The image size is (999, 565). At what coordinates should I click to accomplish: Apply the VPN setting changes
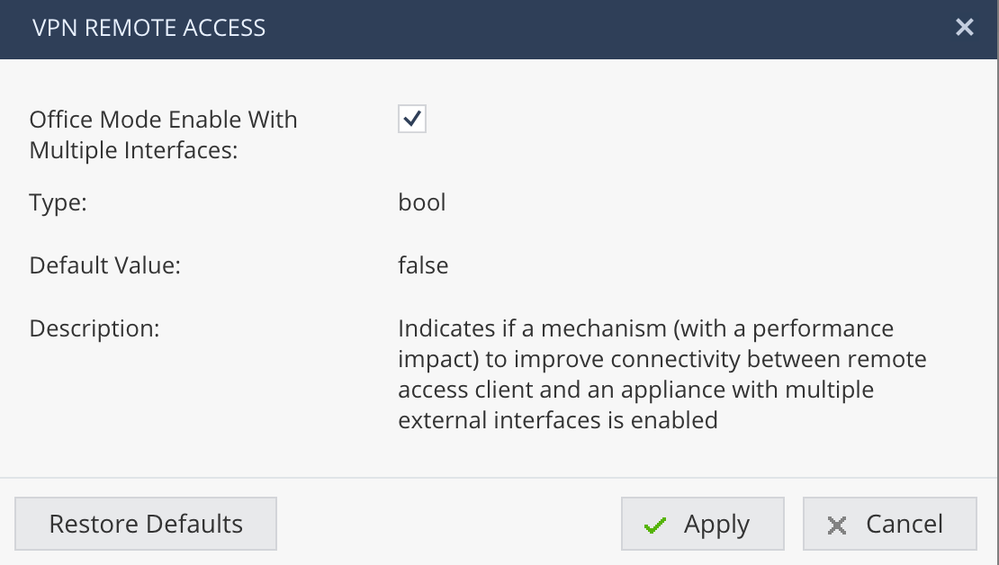(698, 524)
